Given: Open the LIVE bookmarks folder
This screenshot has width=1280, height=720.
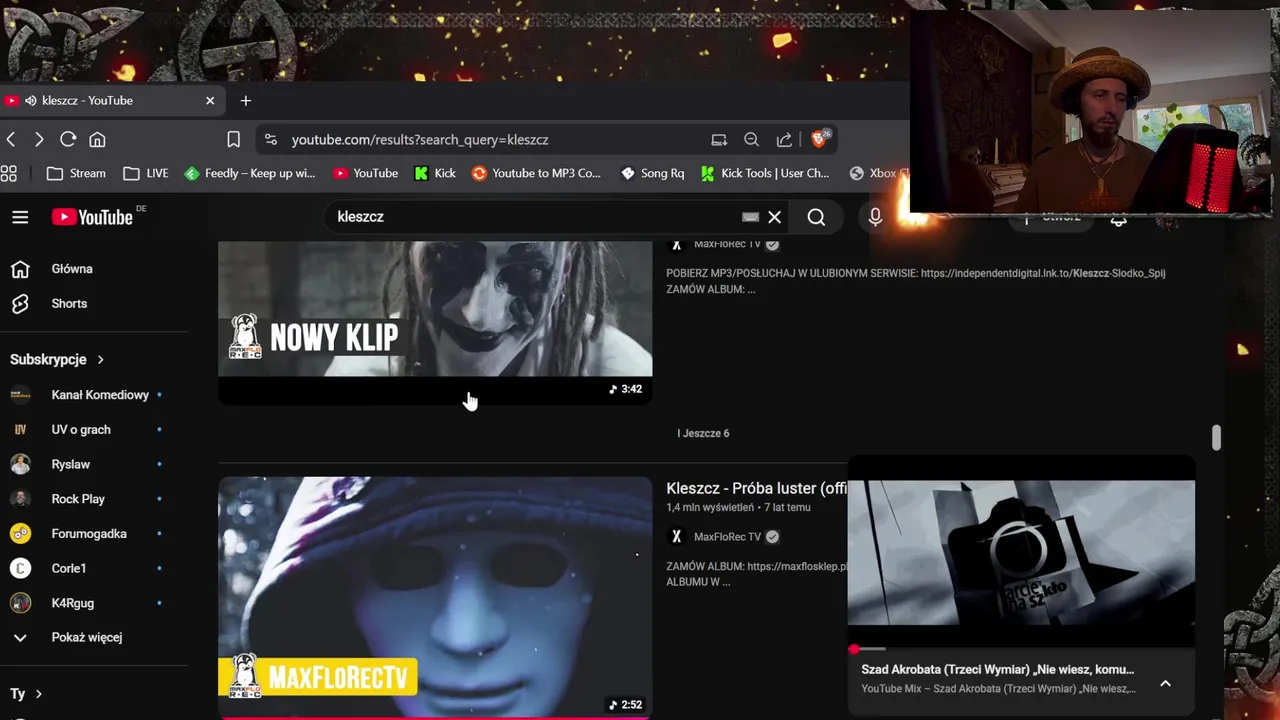Looking at the screenshot, I should [x=146, y=173].
